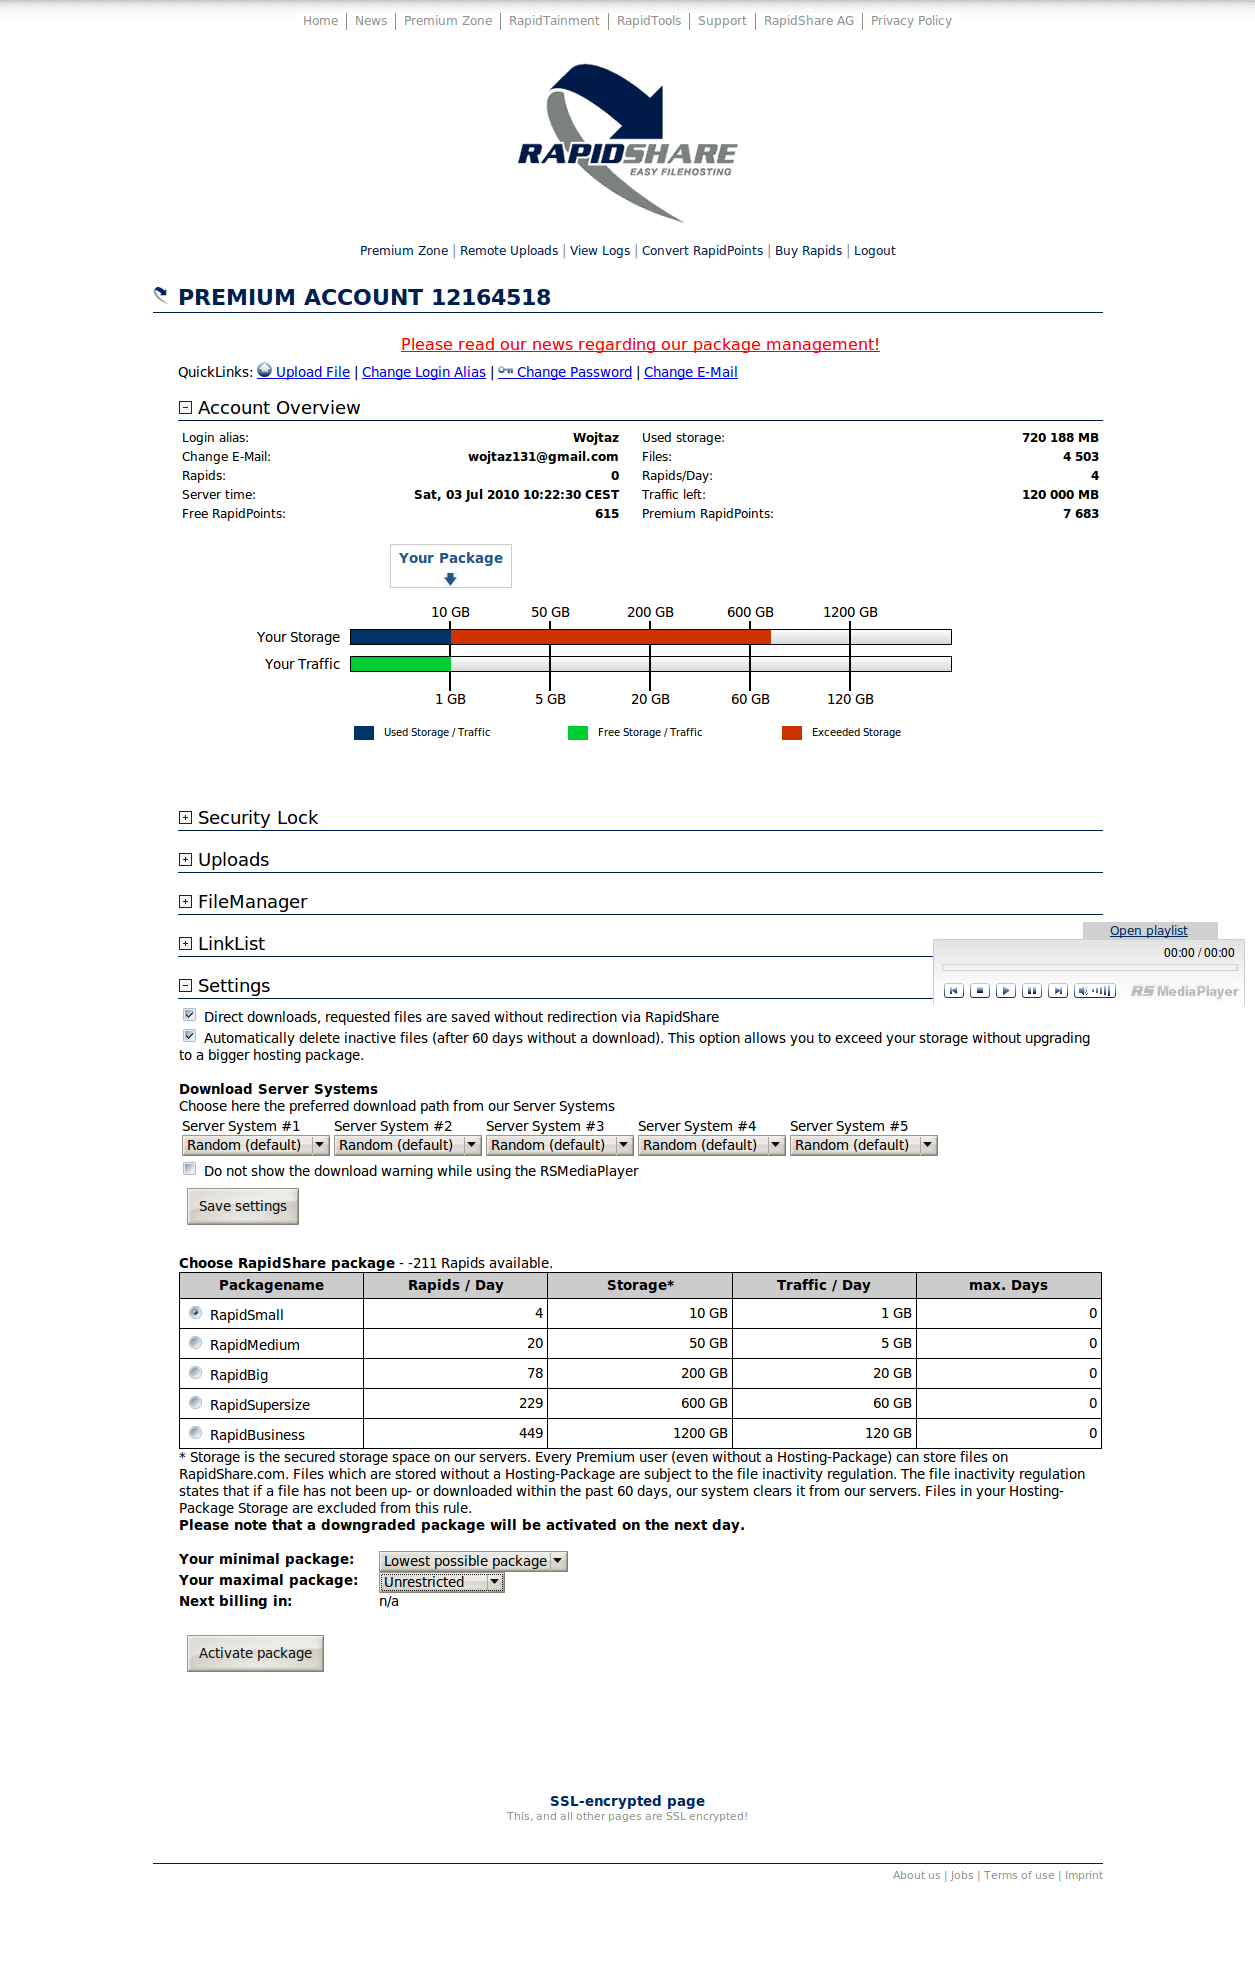
Task: Open Server System #2 dropdown
Action: 408,1145
